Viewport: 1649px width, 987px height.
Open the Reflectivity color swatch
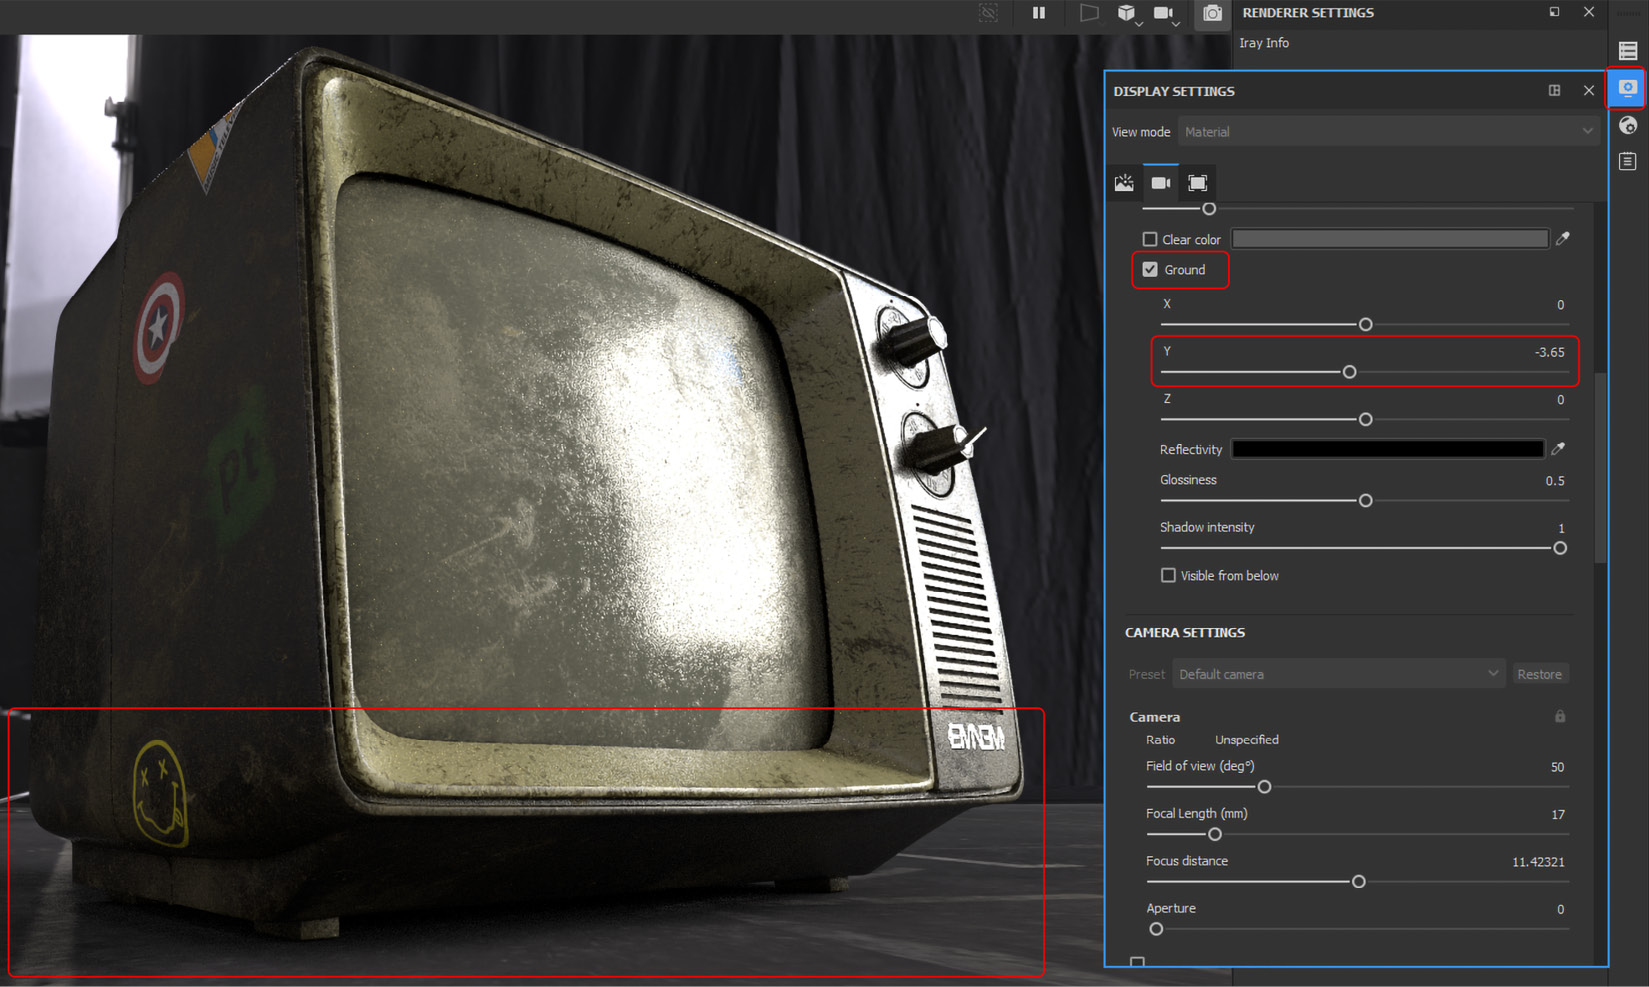1388,449
